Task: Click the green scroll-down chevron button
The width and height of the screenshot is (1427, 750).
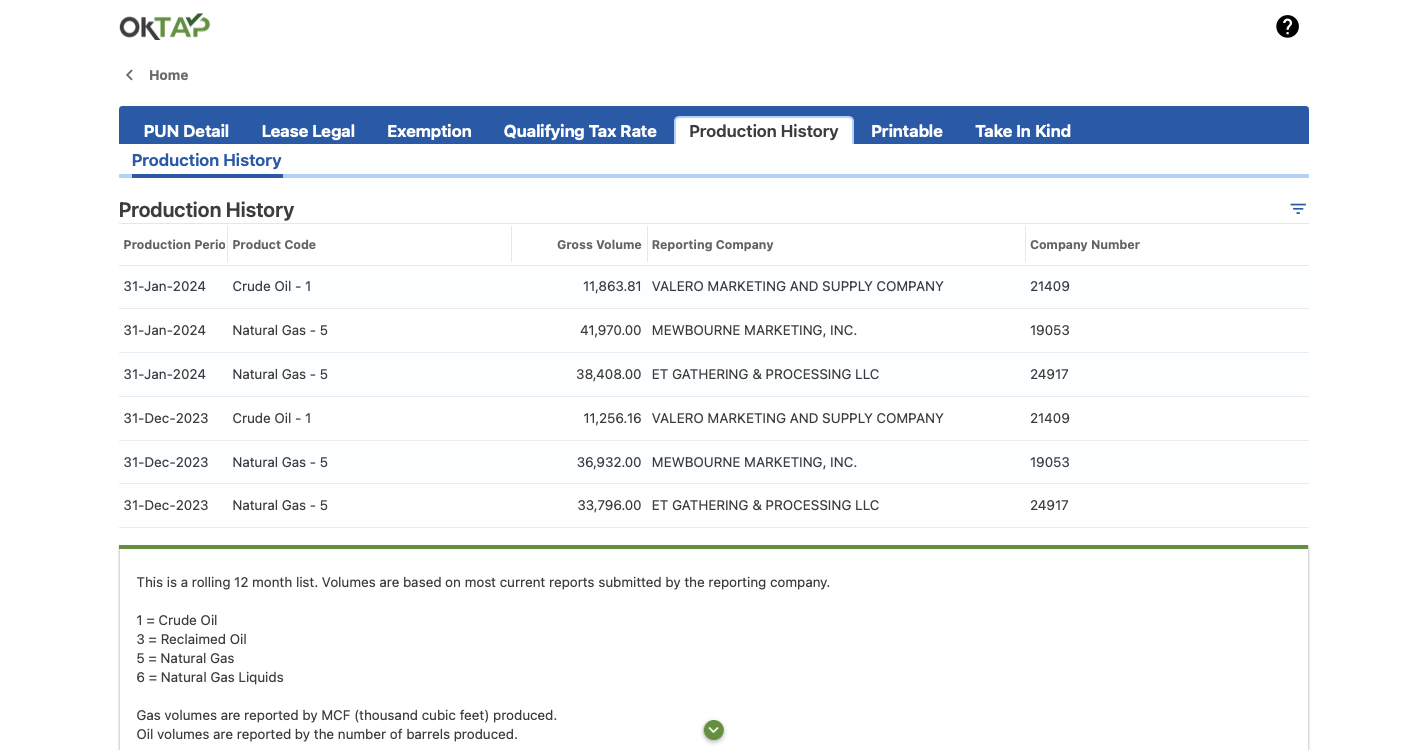Action: pos(713,730)
